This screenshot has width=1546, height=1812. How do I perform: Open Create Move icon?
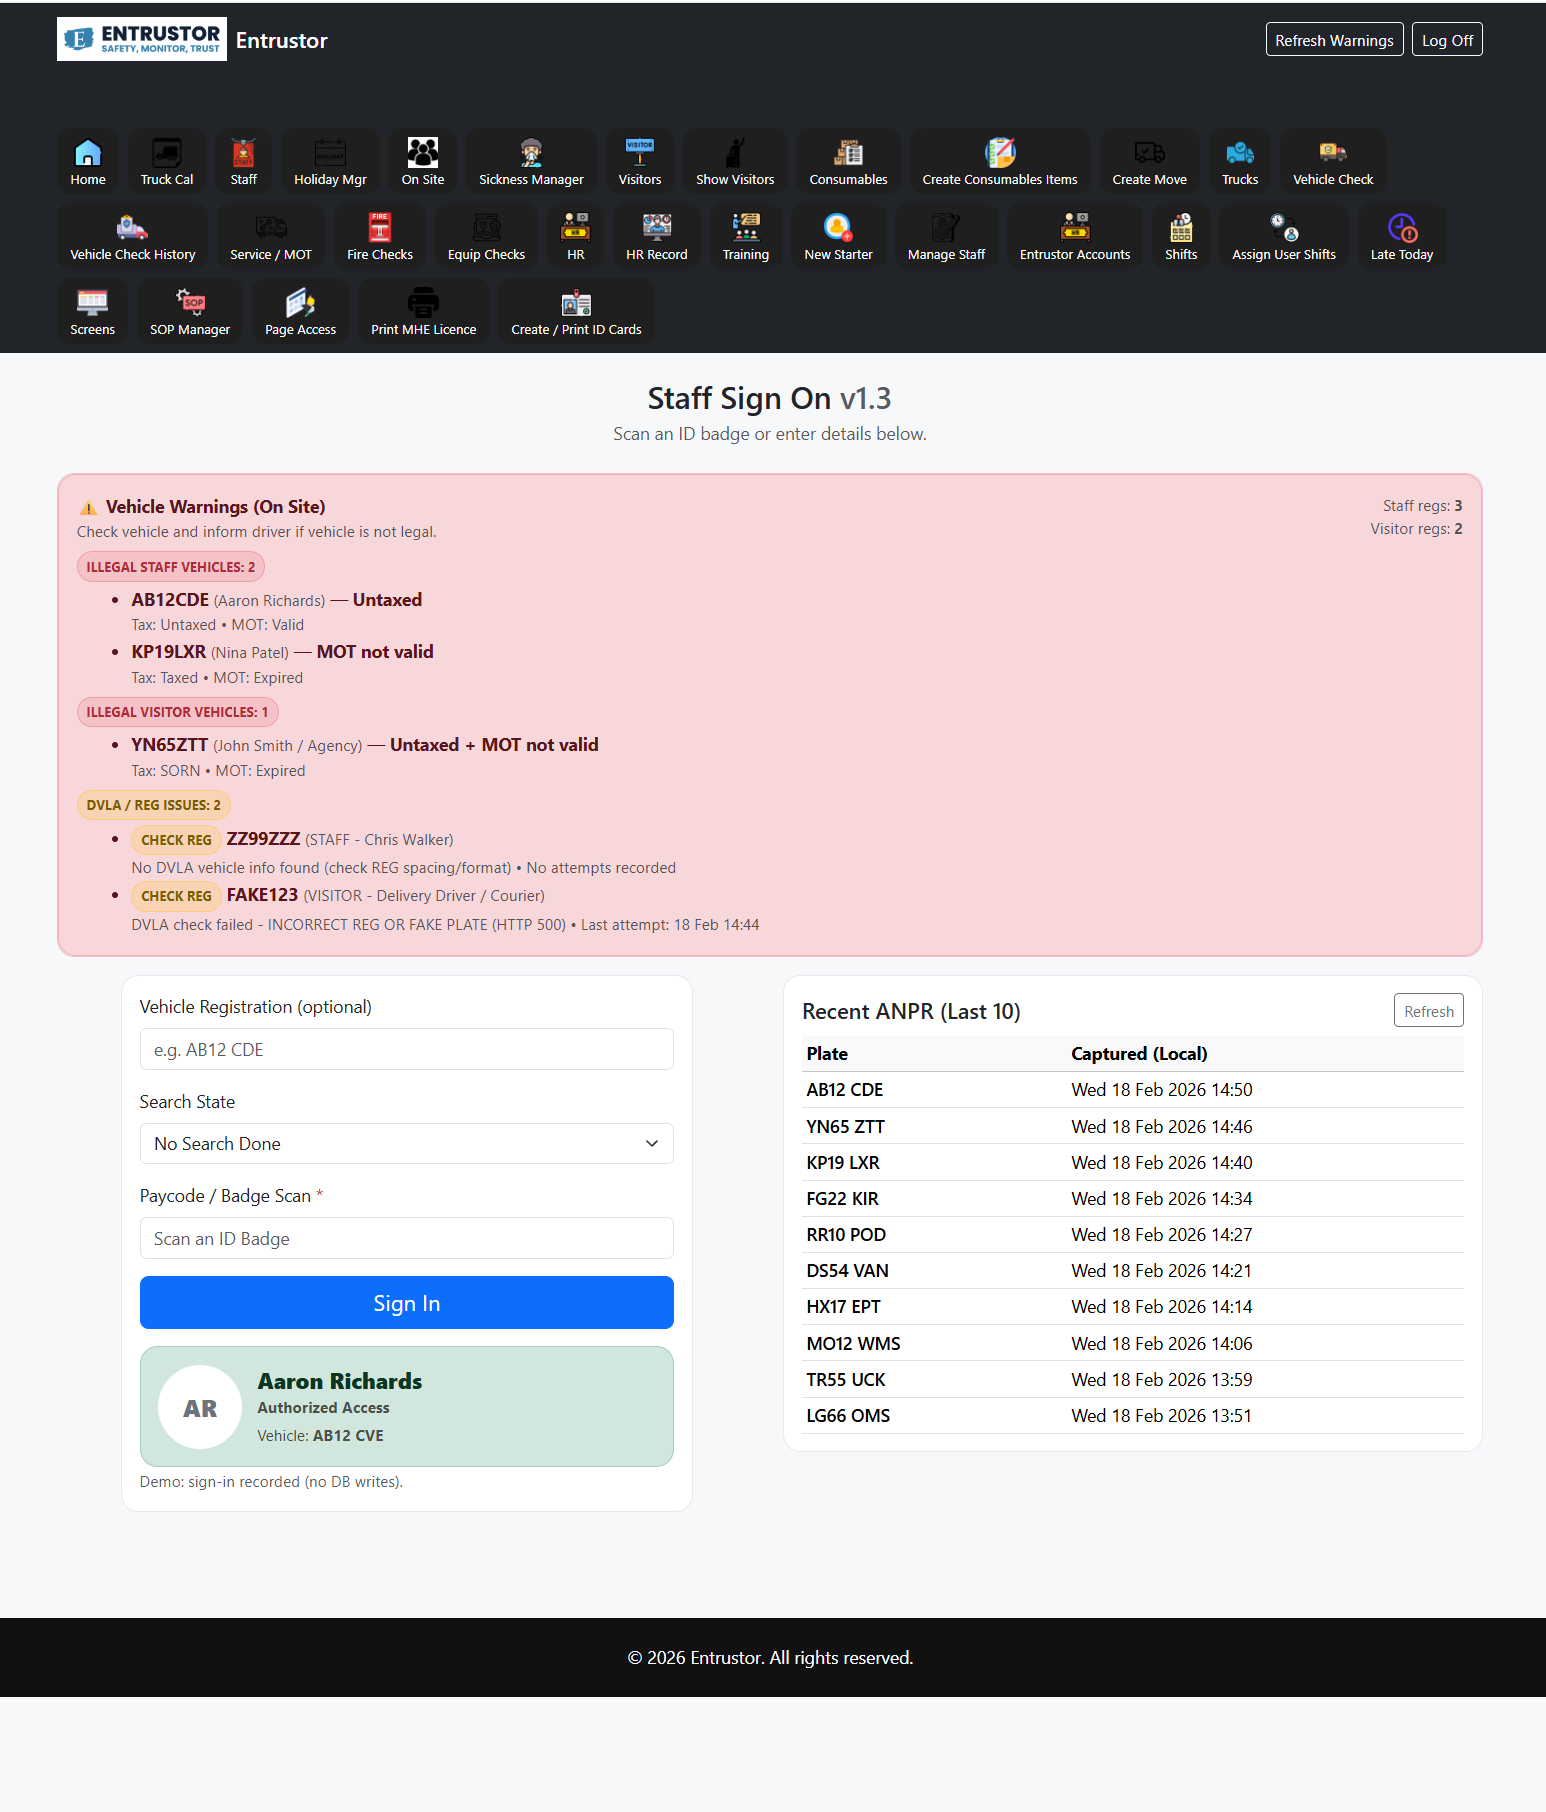[1150, 161]
